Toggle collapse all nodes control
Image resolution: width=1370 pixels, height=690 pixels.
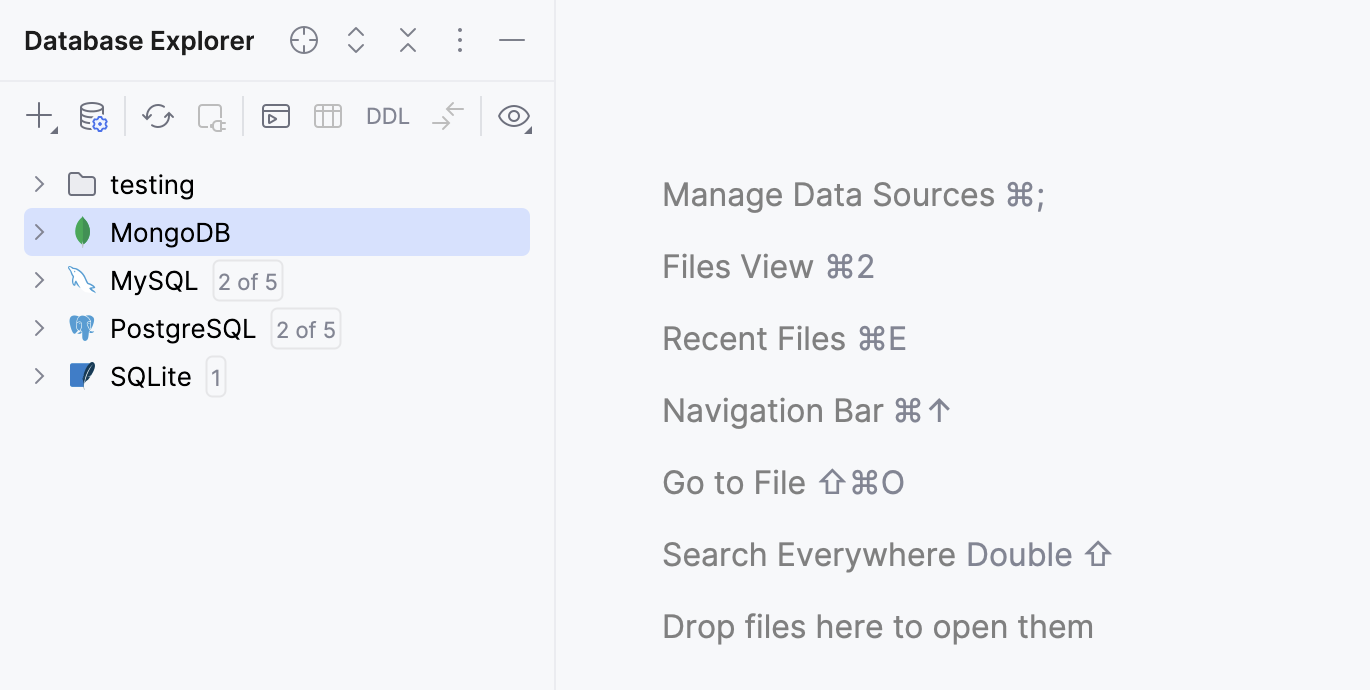point(407,40)
